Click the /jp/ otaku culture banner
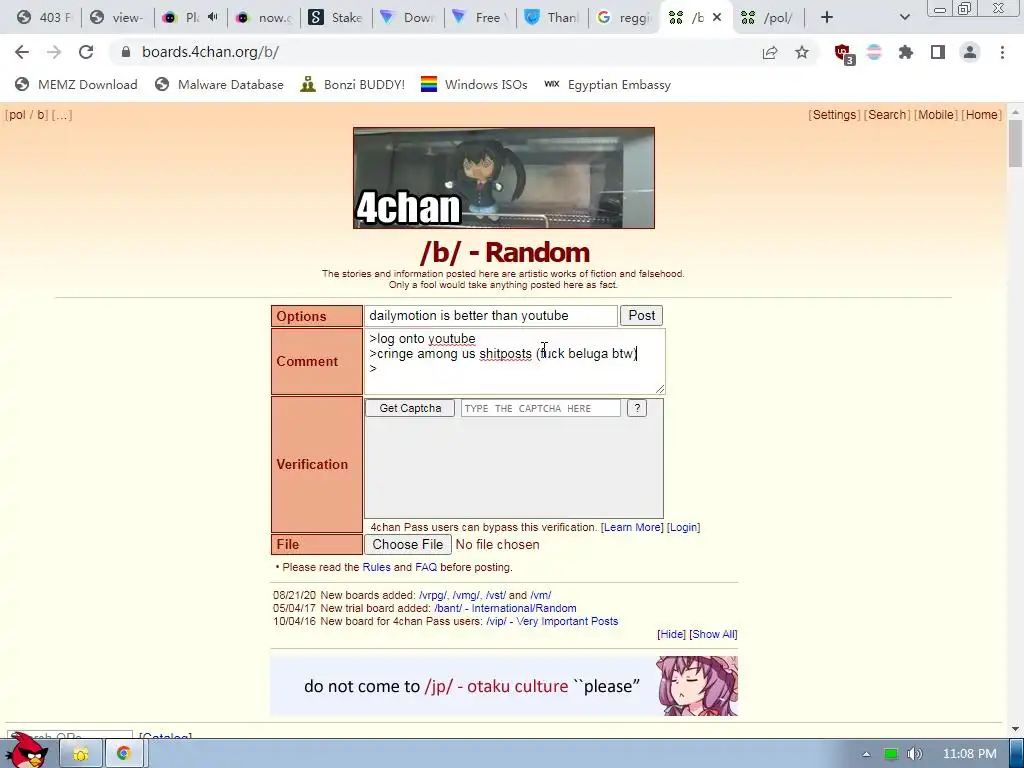Image resolution: width=1024 pixels, height=768 pixels. coord(504,686)
